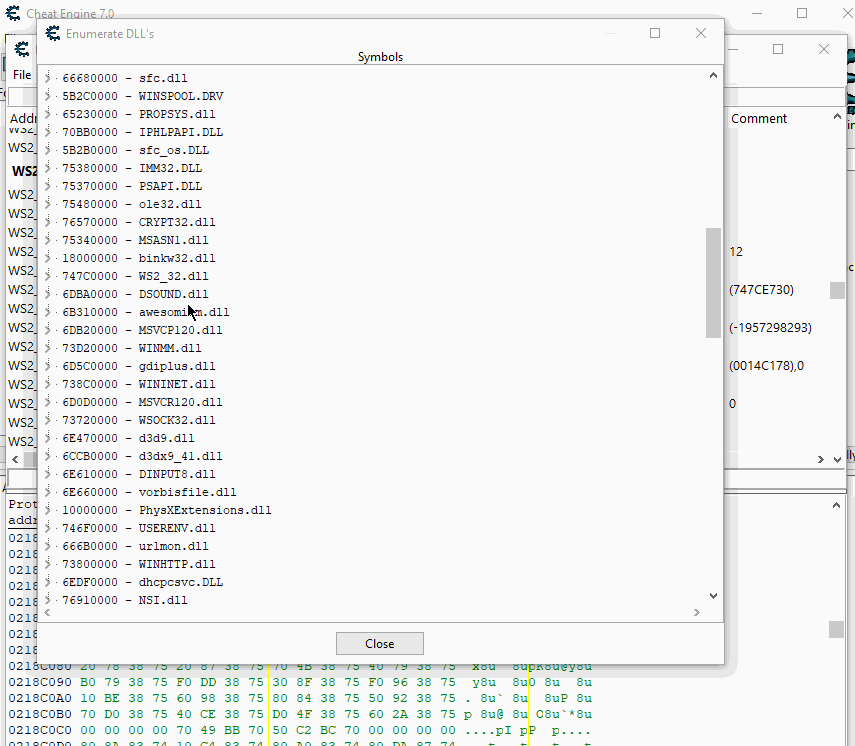Select the DSOUND.dll entry
This screenshot has width=855, height=746.
tap(135, 294)
